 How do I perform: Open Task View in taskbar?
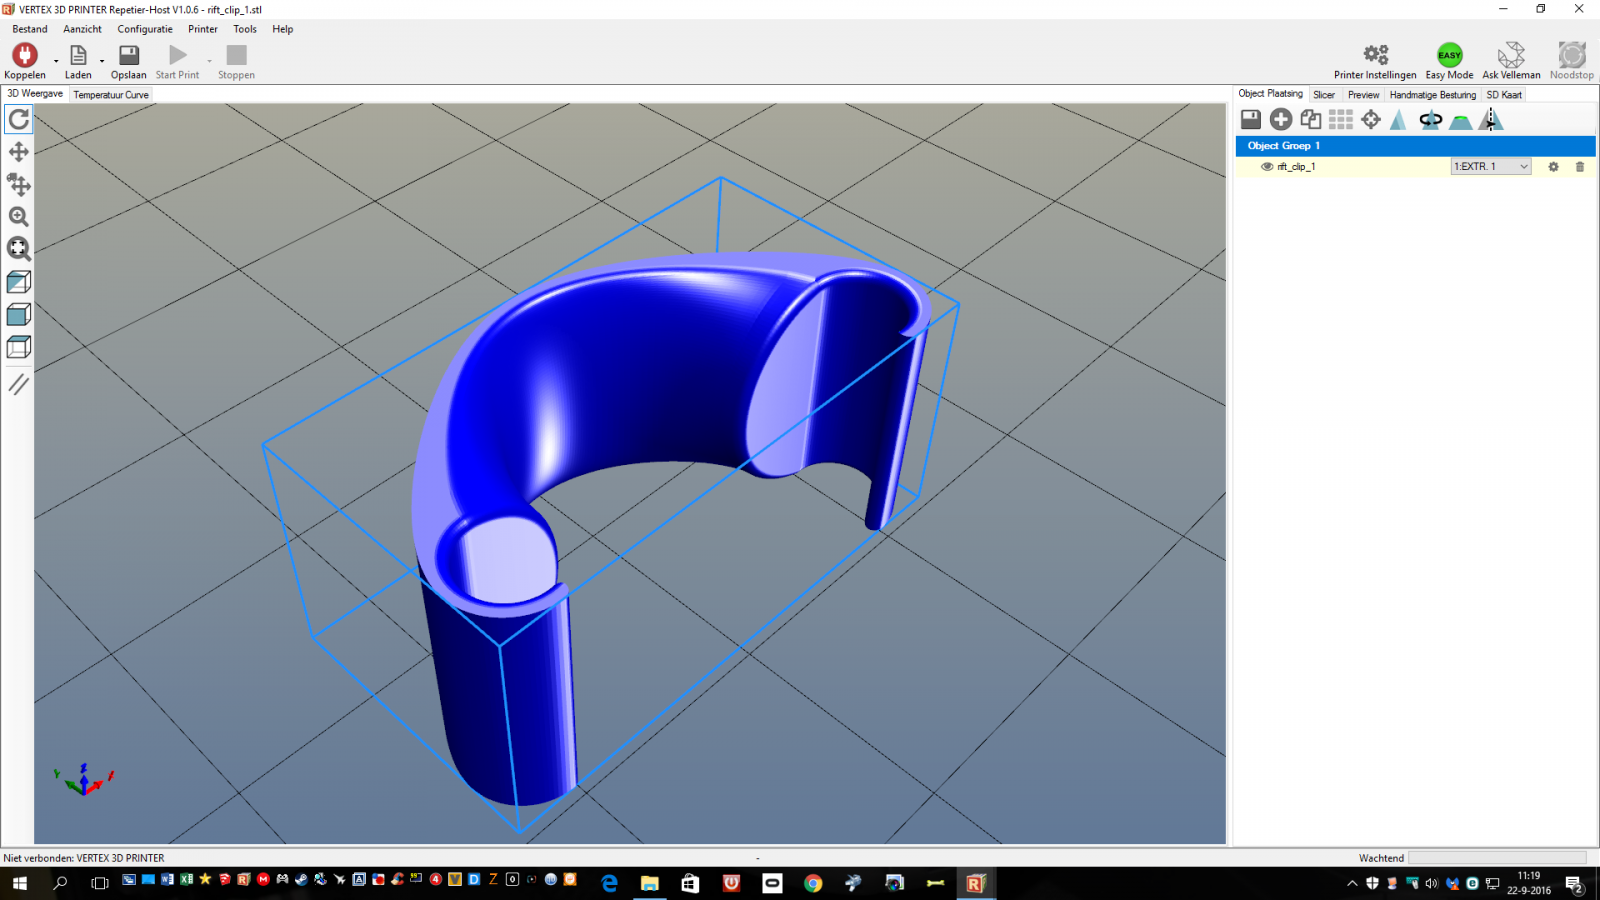99,883
